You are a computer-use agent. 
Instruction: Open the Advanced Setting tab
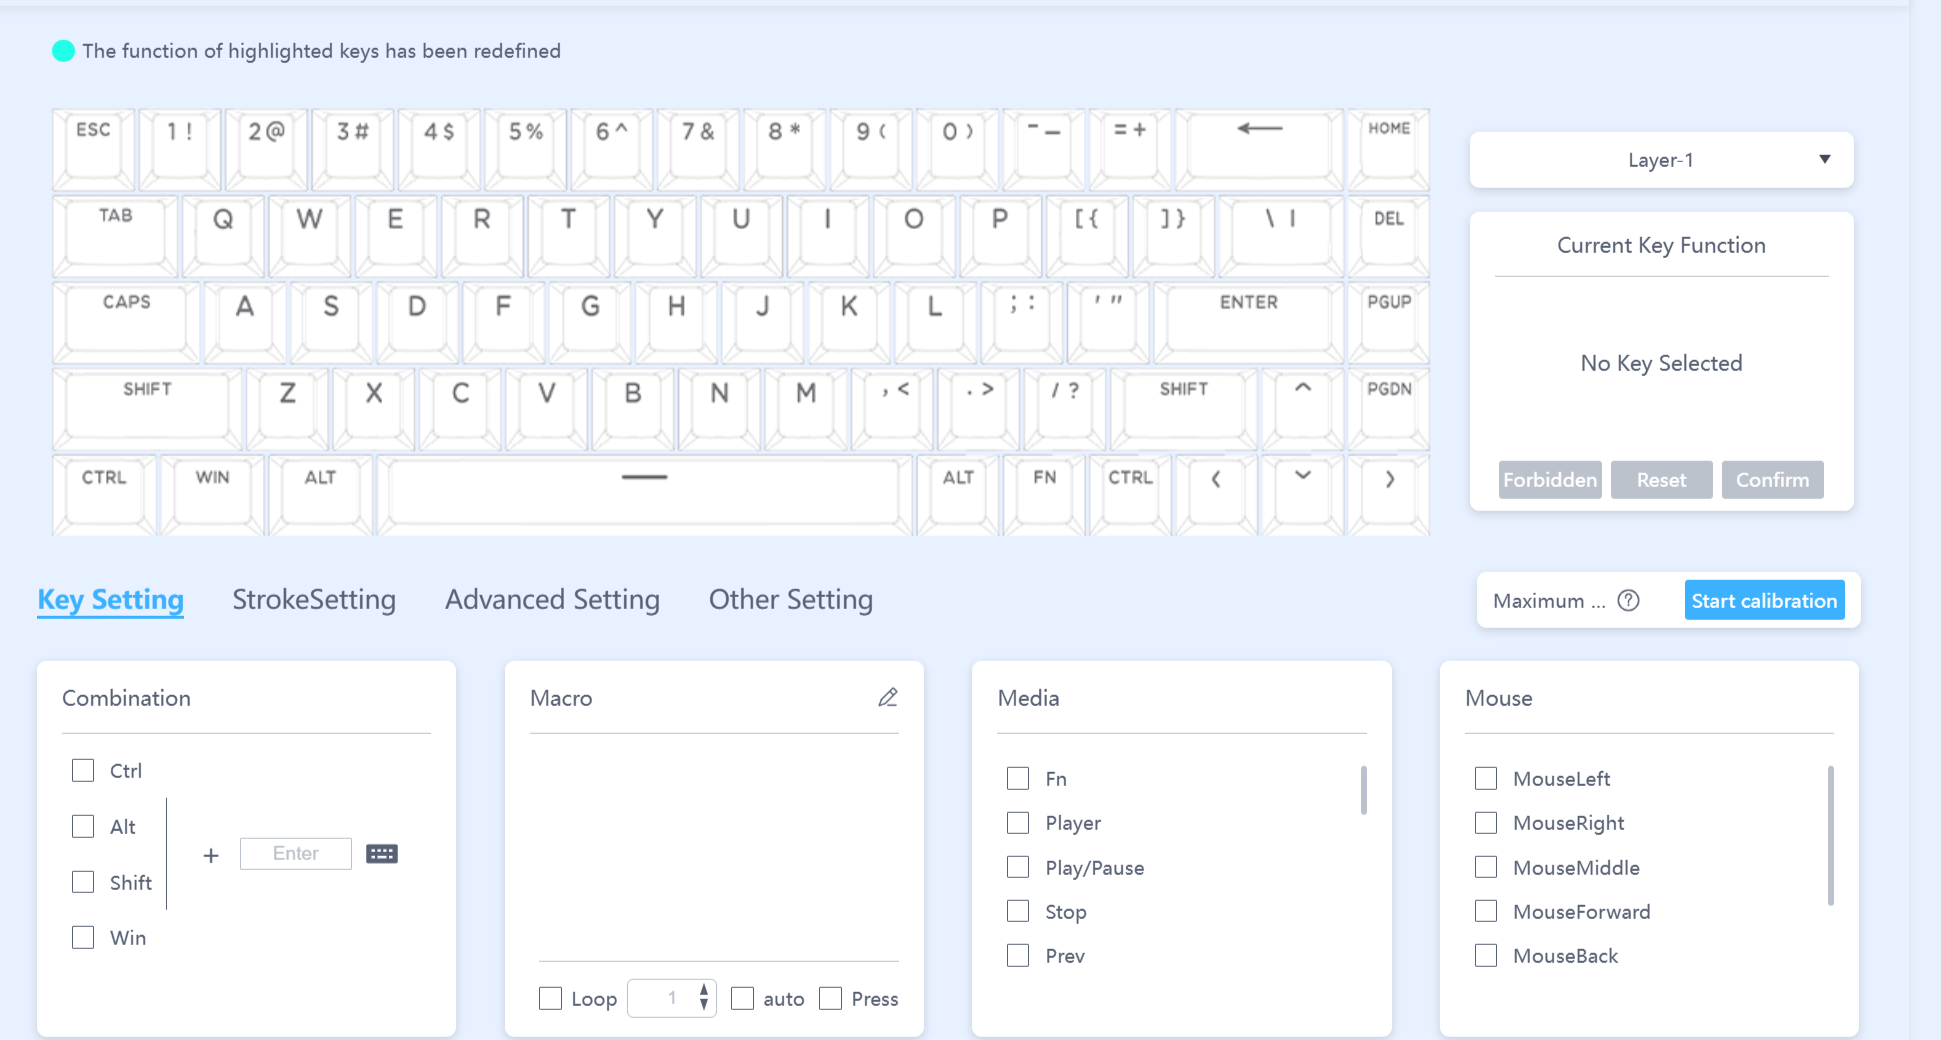pyautogui.click(x=552, y=599)
